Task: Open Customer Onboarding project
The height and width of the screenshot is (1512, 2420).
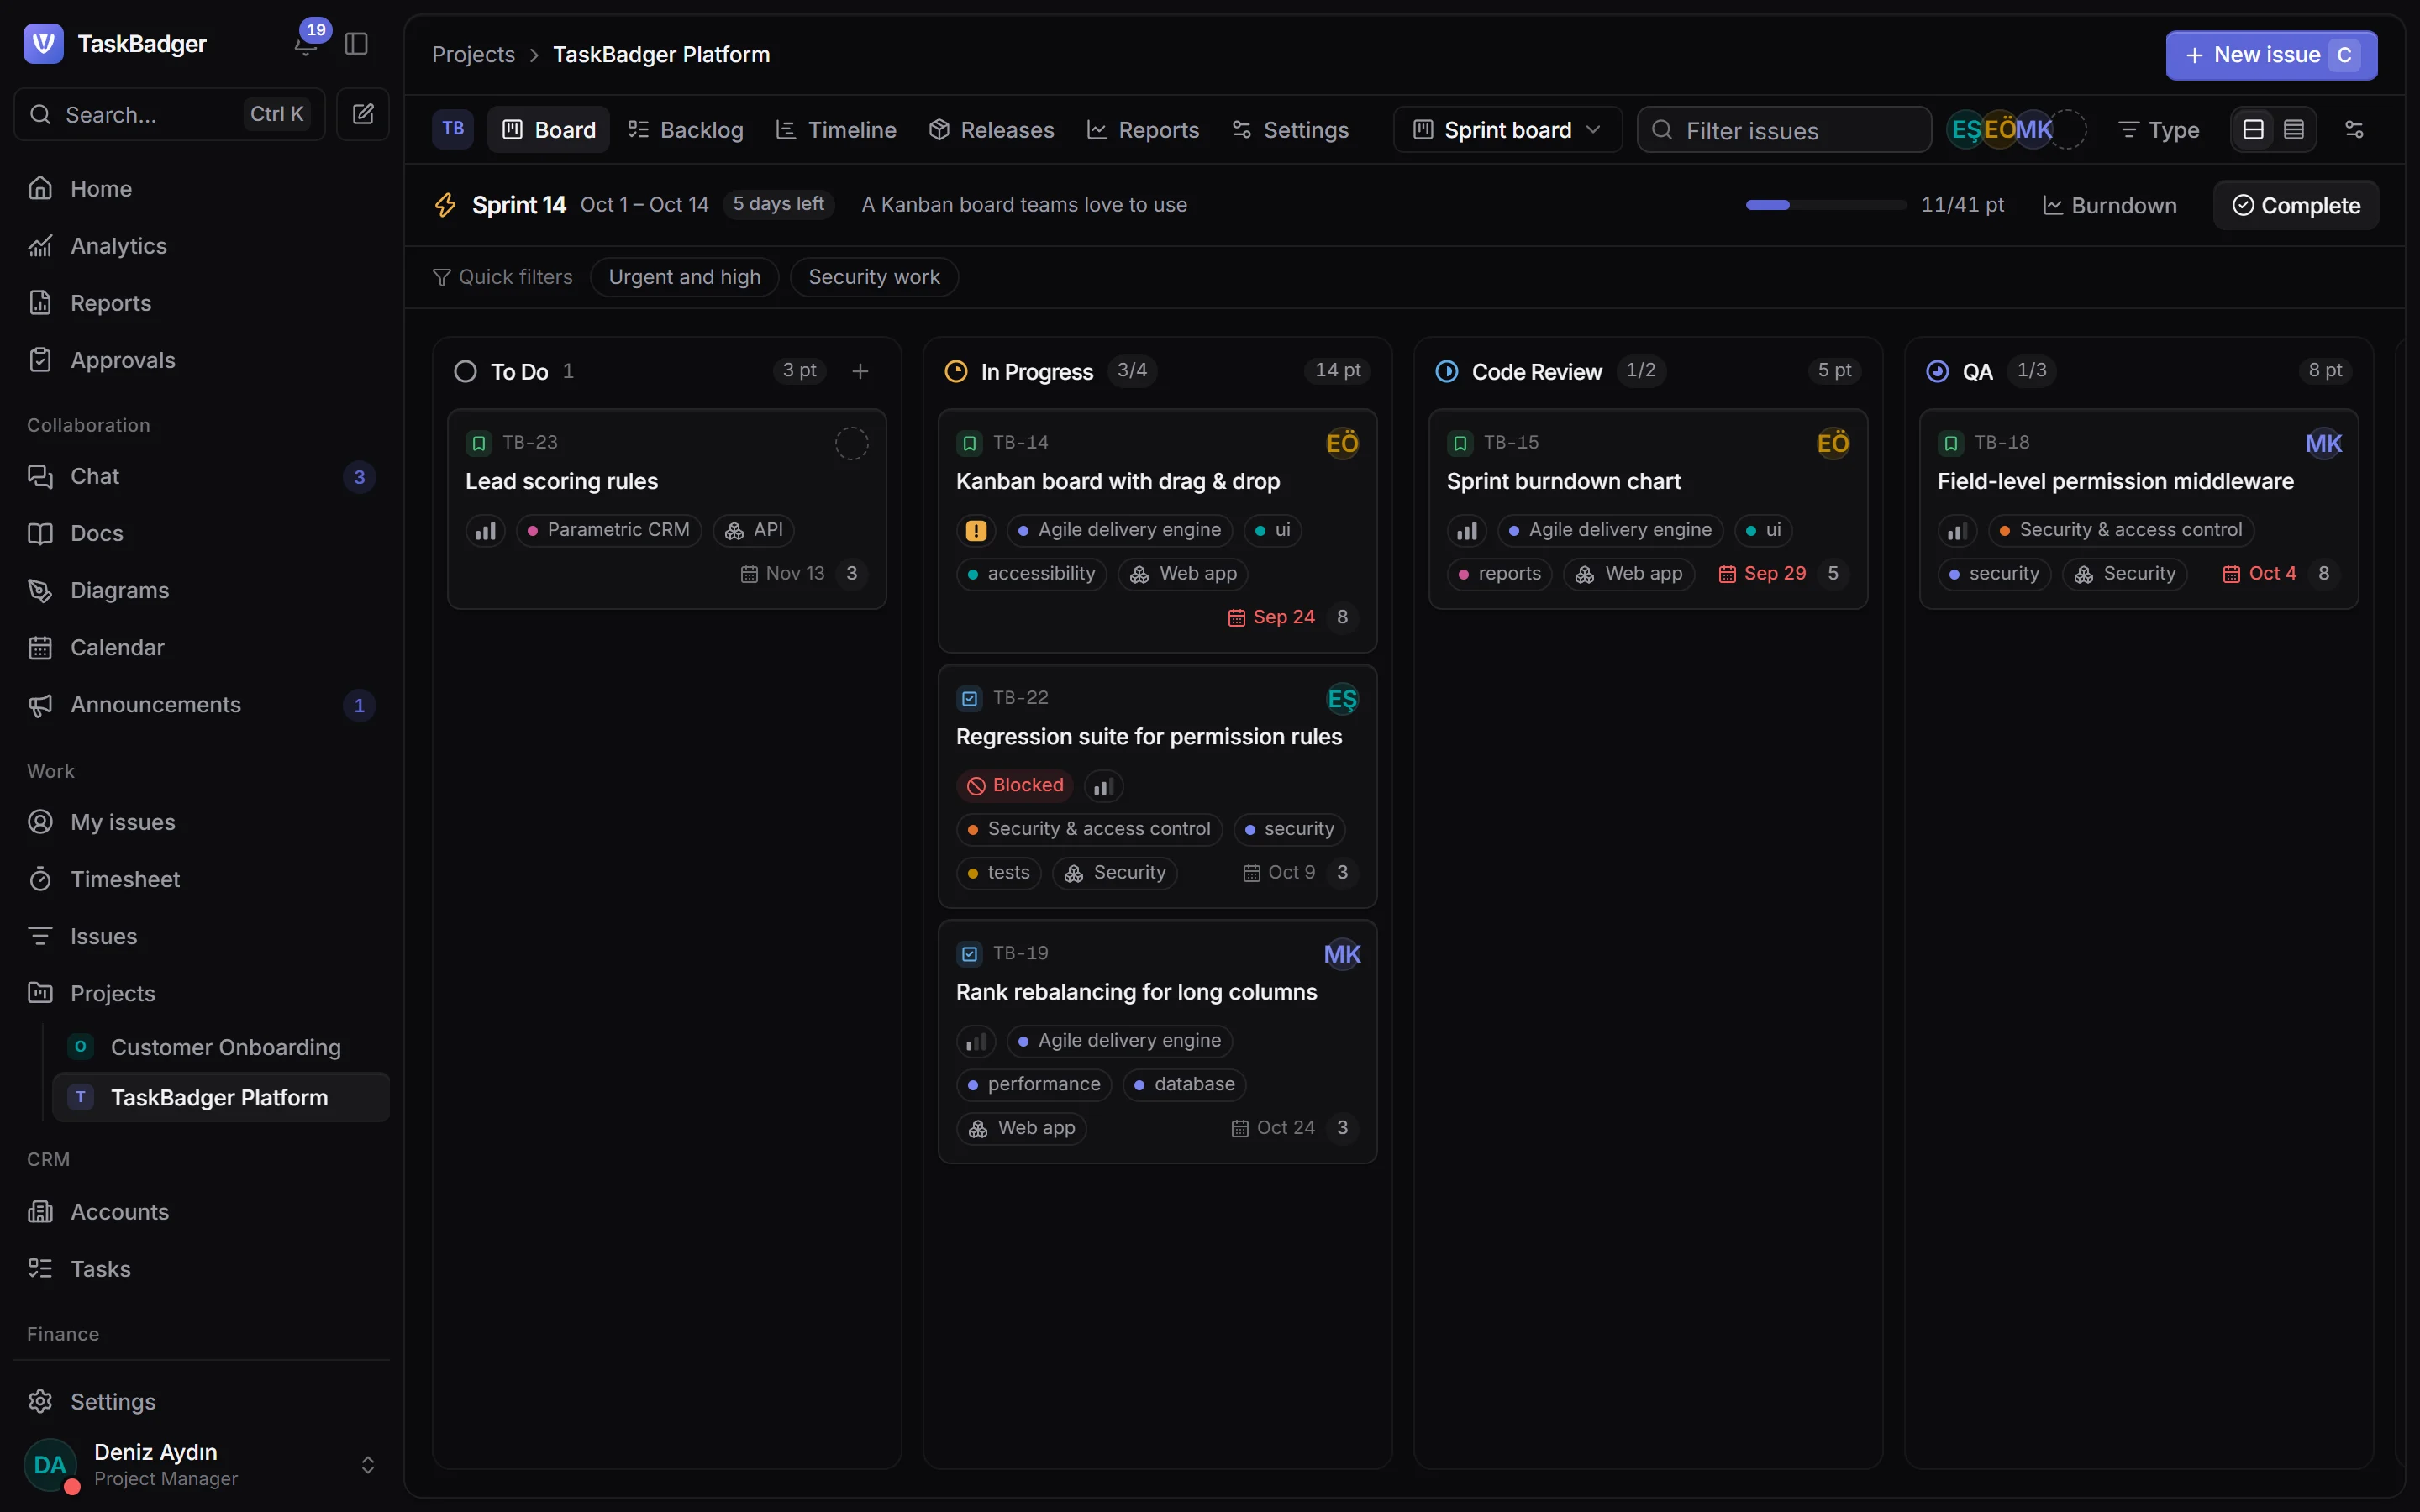Action: point(221,1047)
